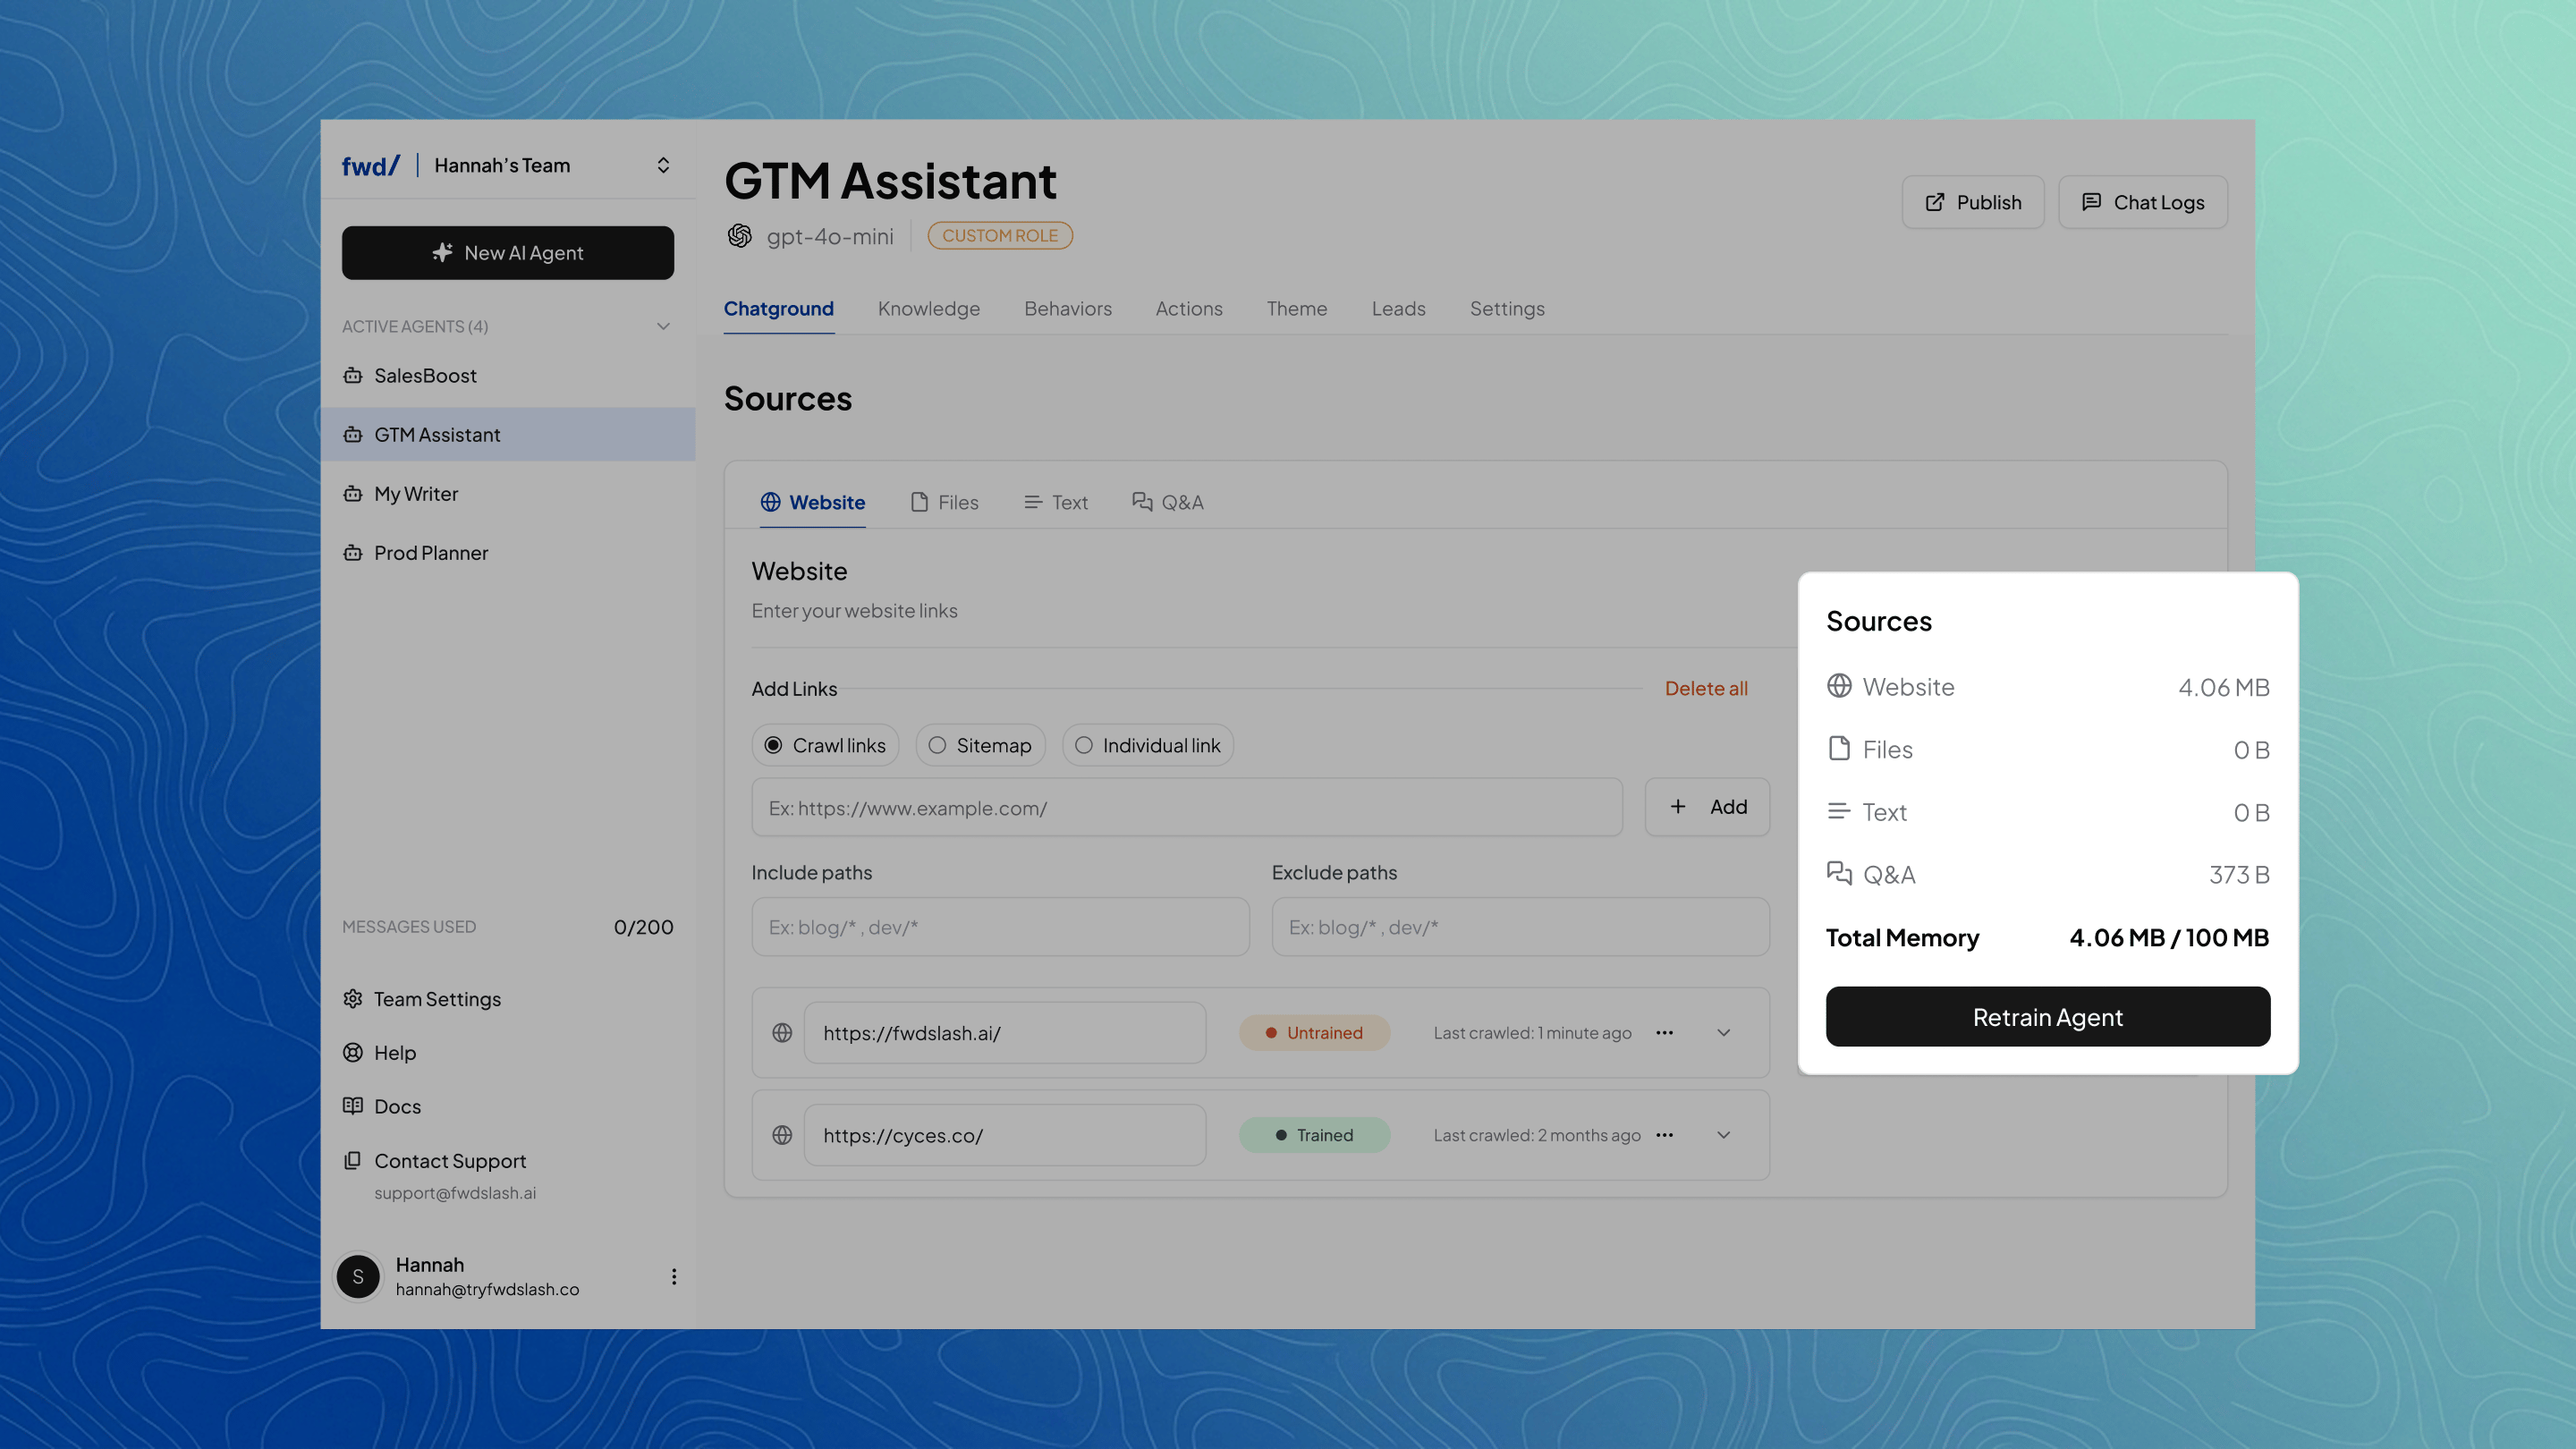Select the Crawl links option
Viewport: 2576px width, 1449px height.
pos(825,746)
